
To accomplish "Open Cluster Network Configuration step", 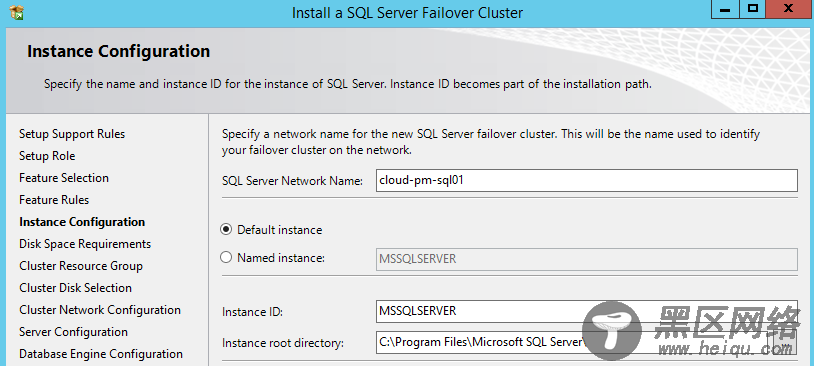I will click(x=100, y=310).
